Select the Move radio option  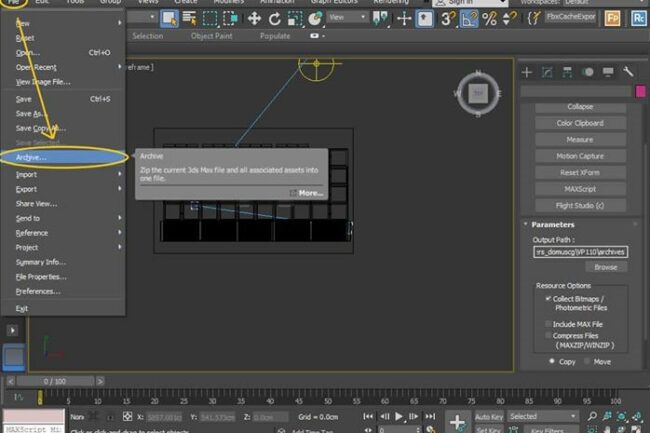[x=587, y=361]
